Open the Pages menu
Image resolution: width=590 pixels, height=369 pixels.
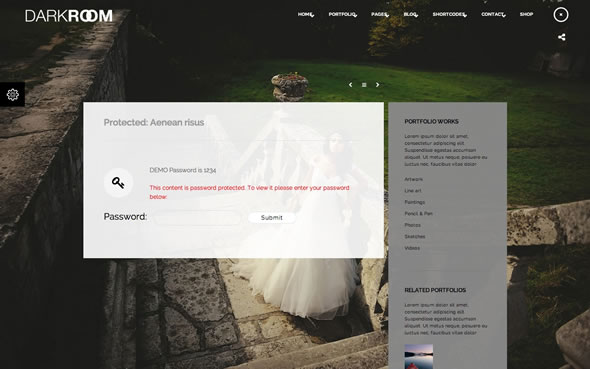(379, 14)
